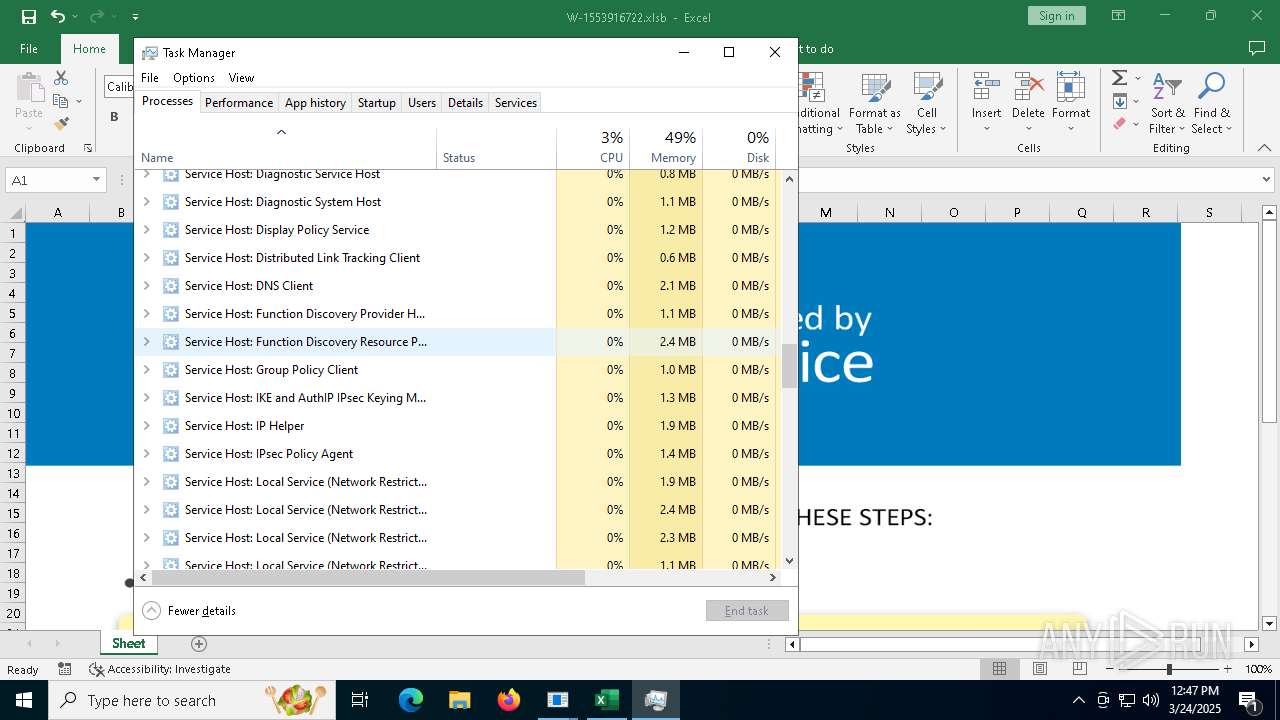1280x720 pixels.
Task: Open Cell Styles gallery
Action: [x=927, y=104]
